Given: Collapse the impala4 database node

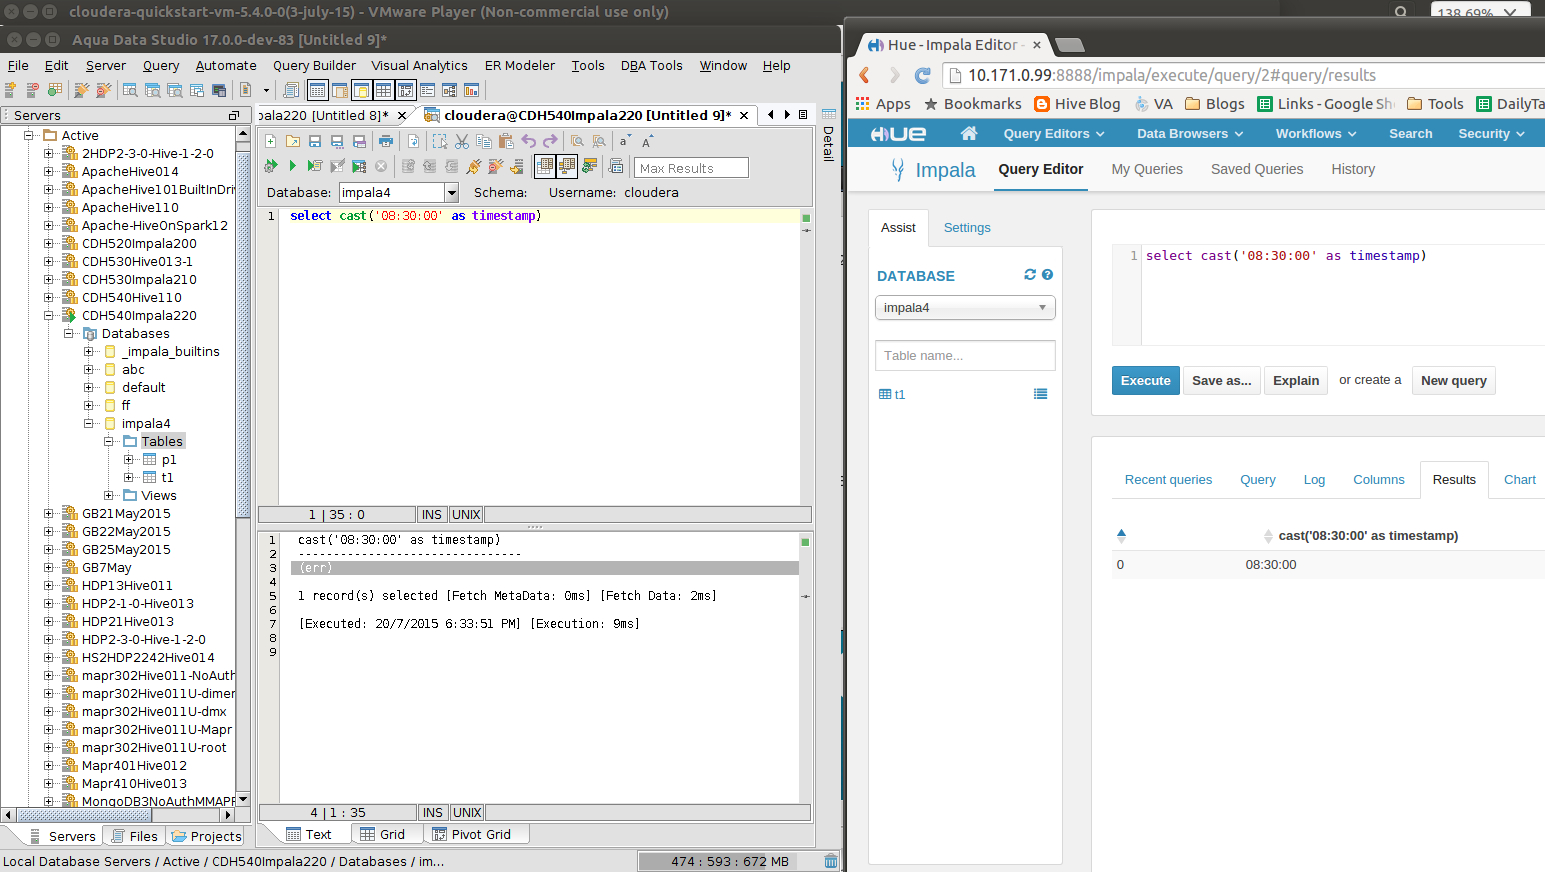Looking at the screenshot, I should coord(88,424).
